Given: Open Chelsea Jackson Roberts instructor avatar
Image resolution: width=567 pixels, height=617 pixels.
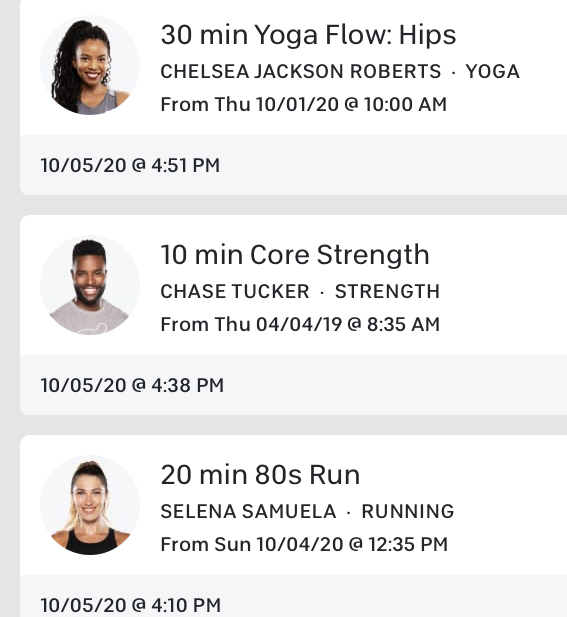Looking at the screenshot, I should [90, 65].
